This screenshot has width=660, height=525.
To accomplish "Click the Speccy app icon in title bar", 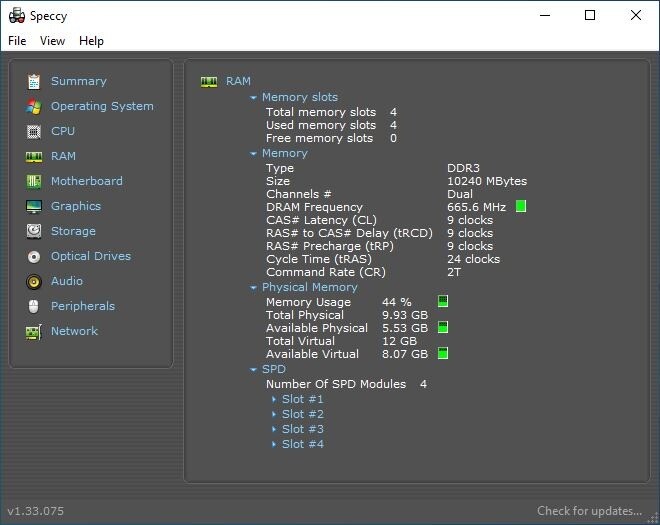I will 17,16.
